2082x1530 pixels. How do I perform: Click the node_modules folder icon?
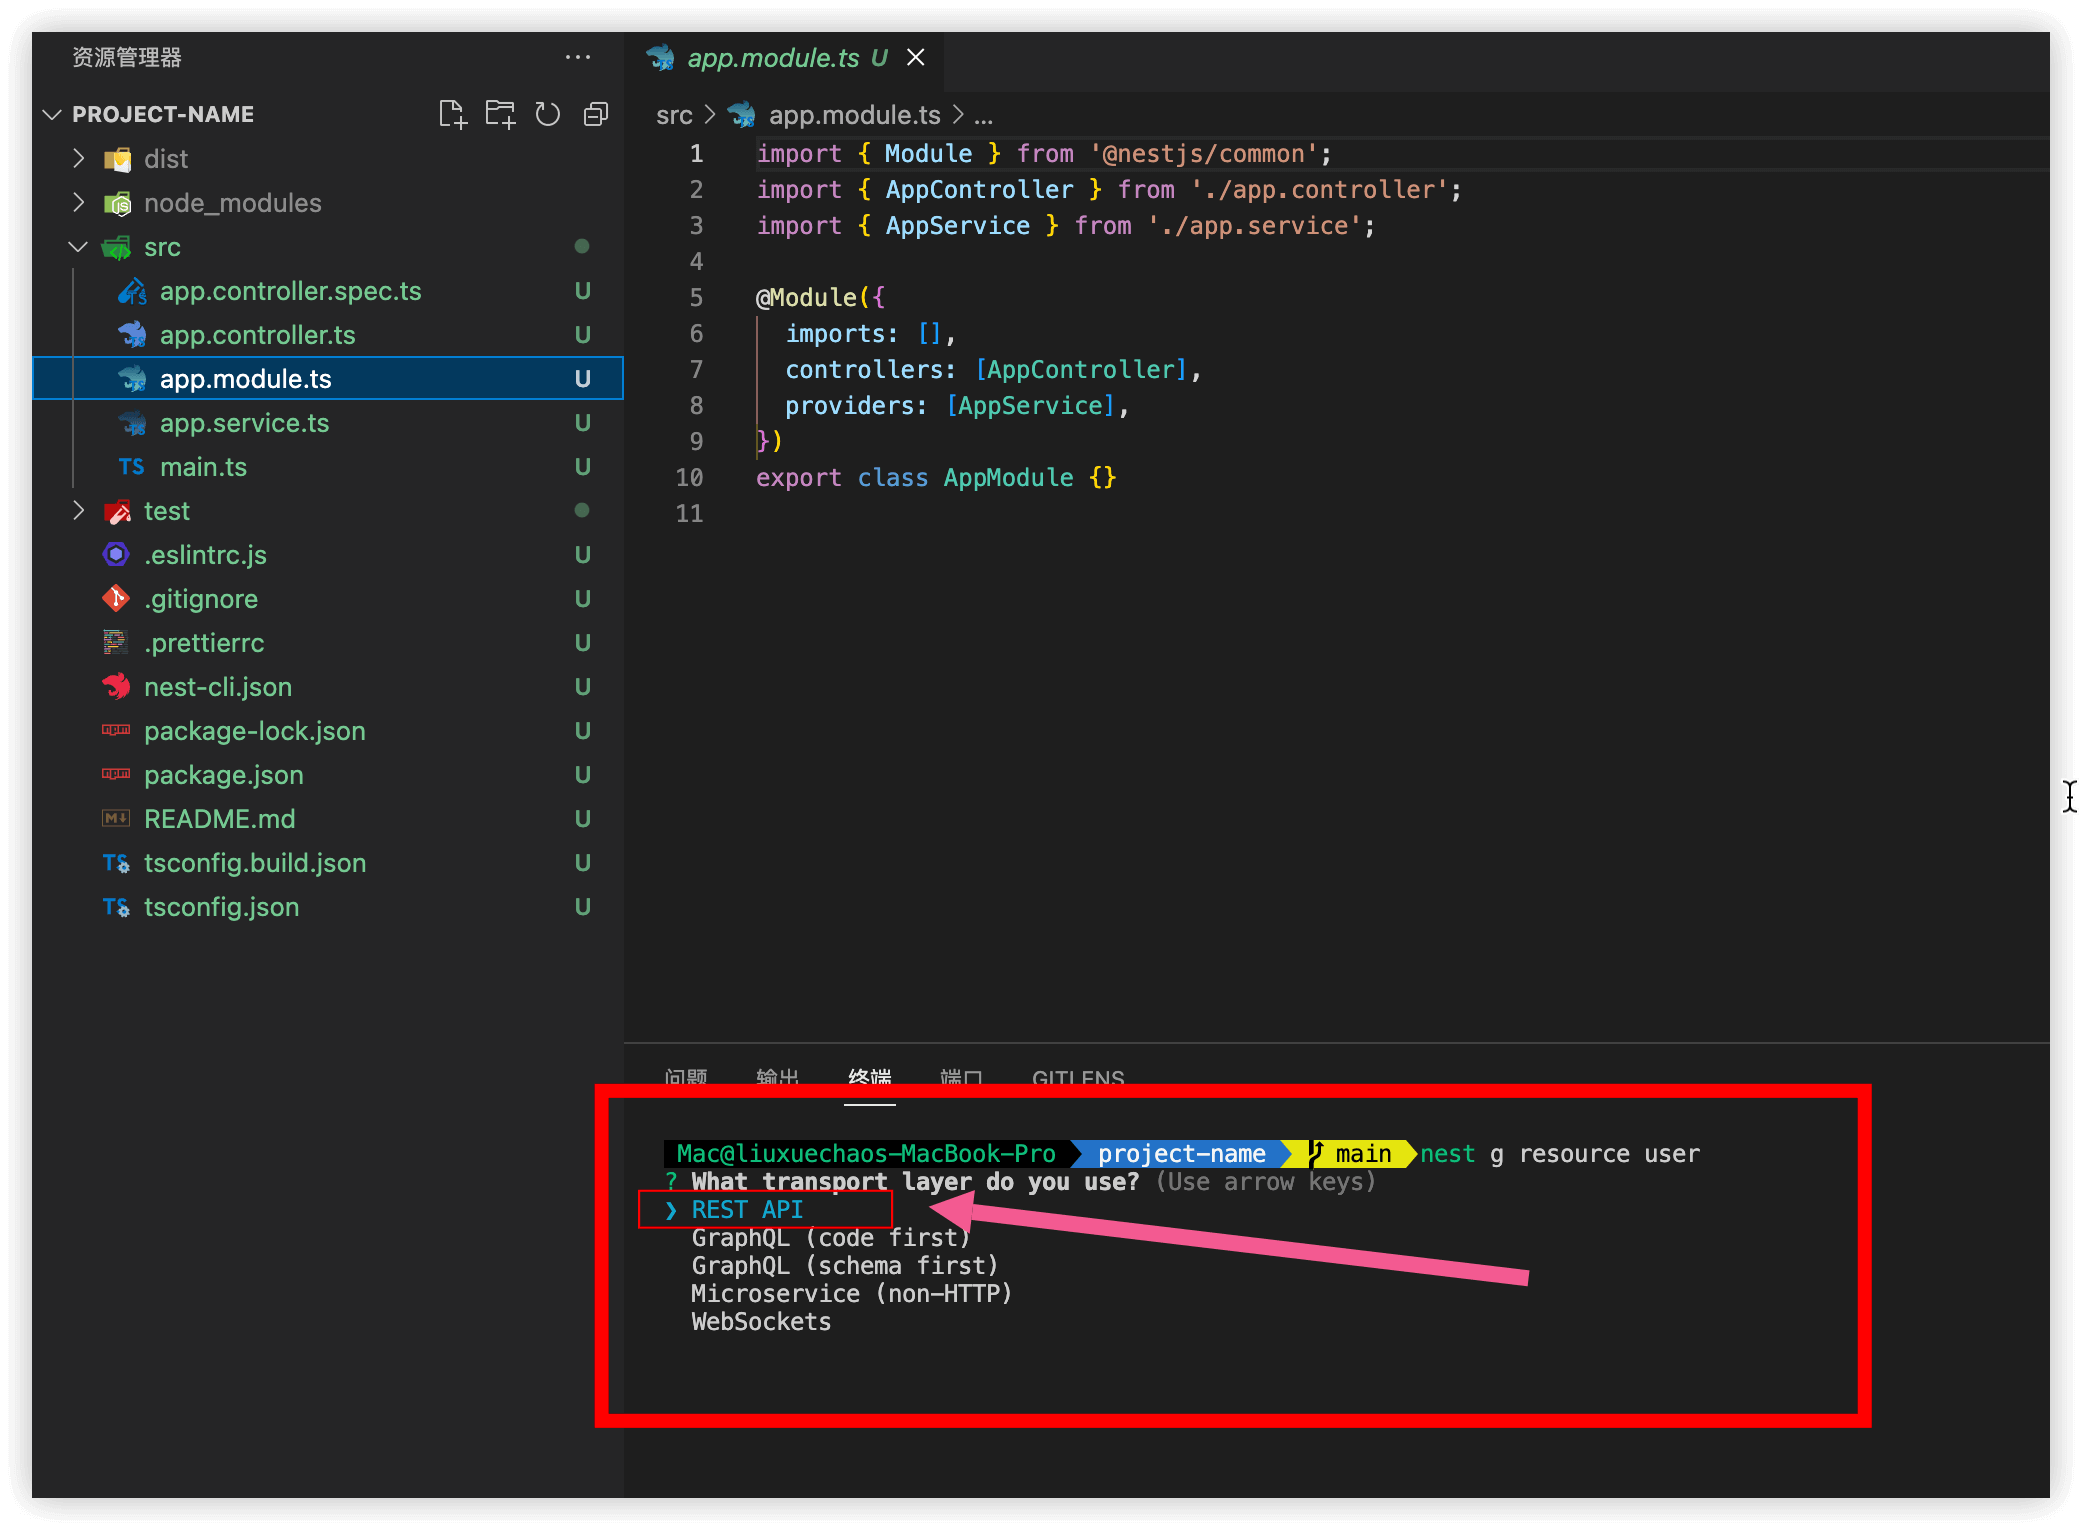117,203
